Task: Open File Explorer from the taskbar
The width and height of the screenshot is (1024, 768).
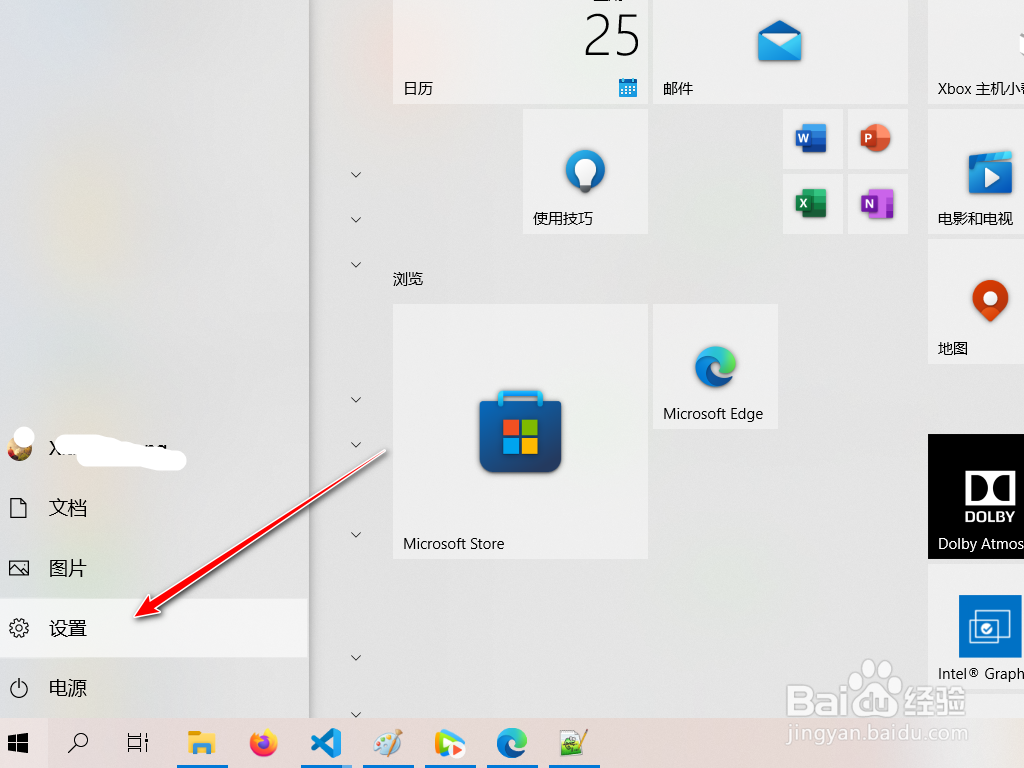Action: (202, 743)
